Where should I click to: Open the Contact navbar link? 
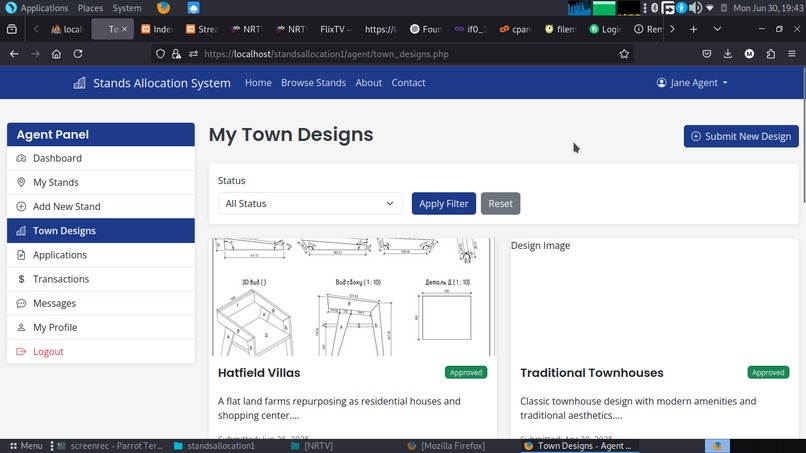(408, 83)
